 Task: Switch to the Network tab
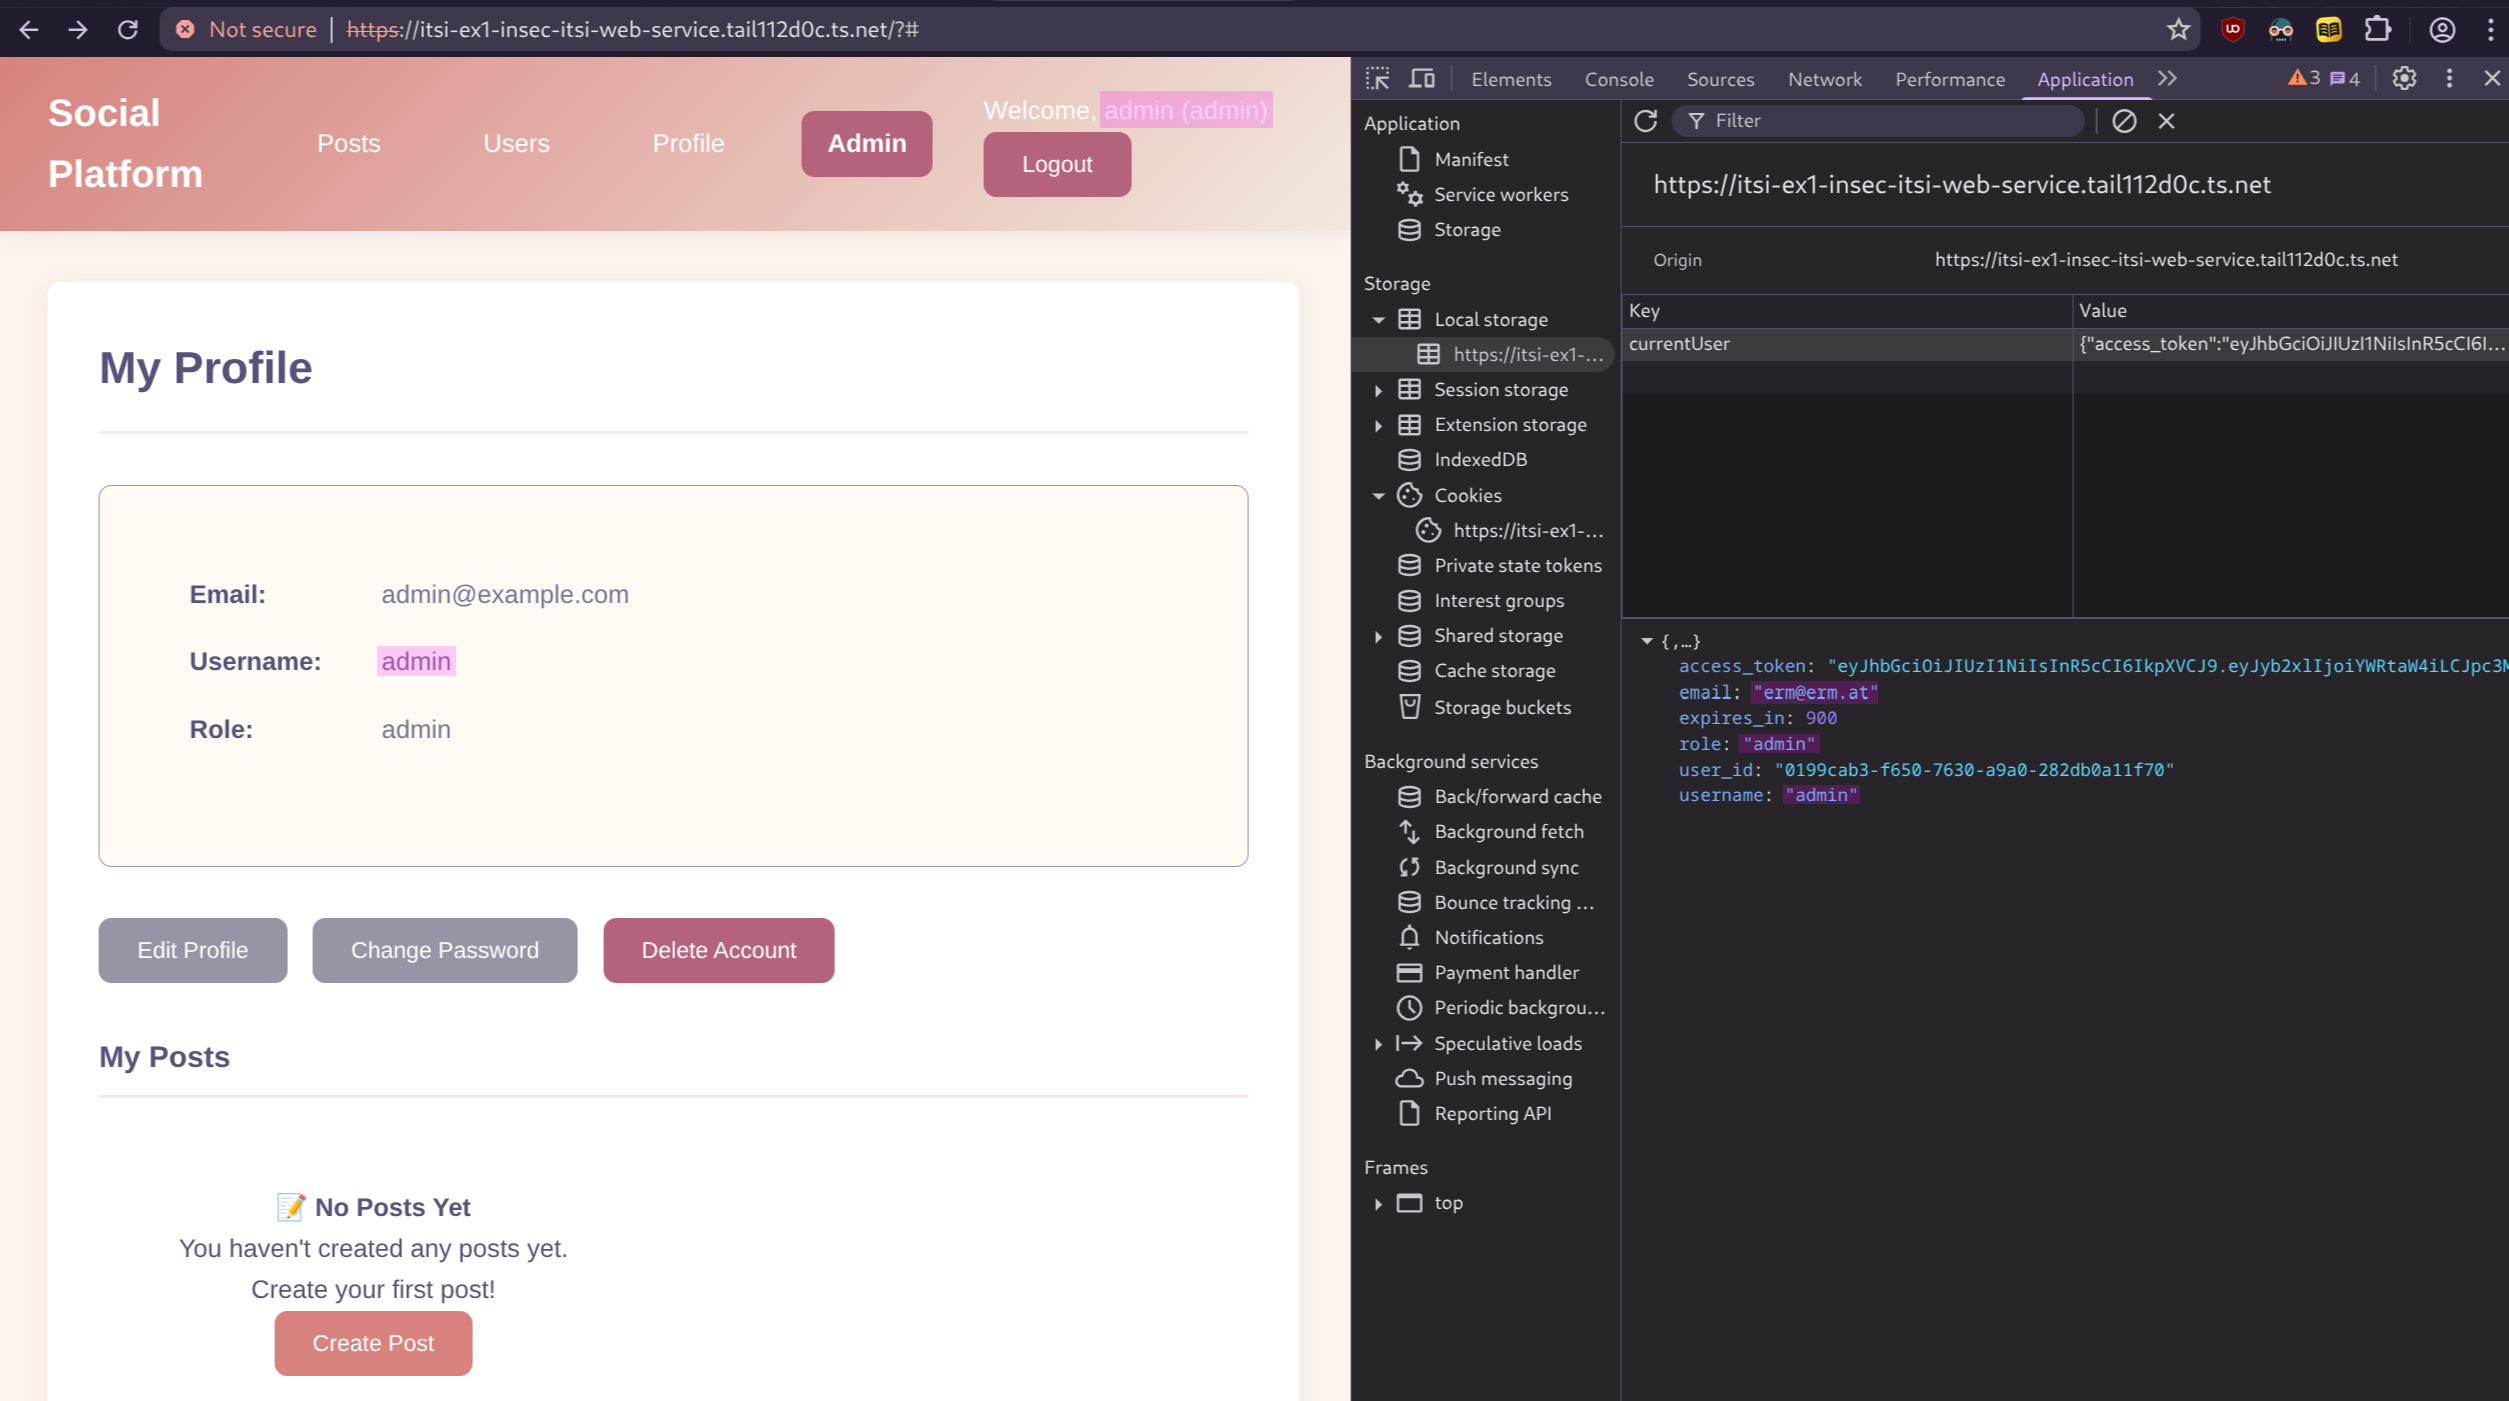pyautogui.click(x=1824, y=79)
